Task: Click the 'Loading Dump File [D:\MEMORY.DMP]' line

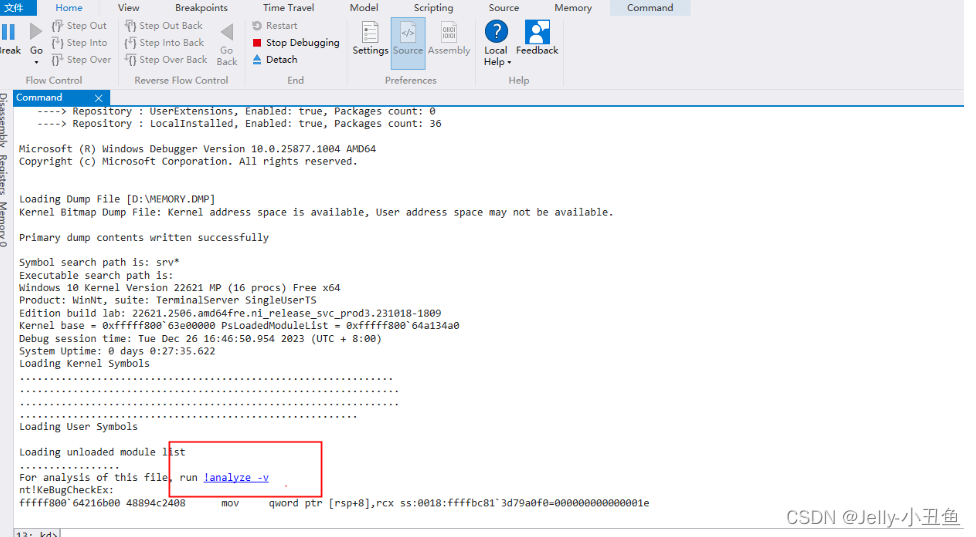Action: 117,199
